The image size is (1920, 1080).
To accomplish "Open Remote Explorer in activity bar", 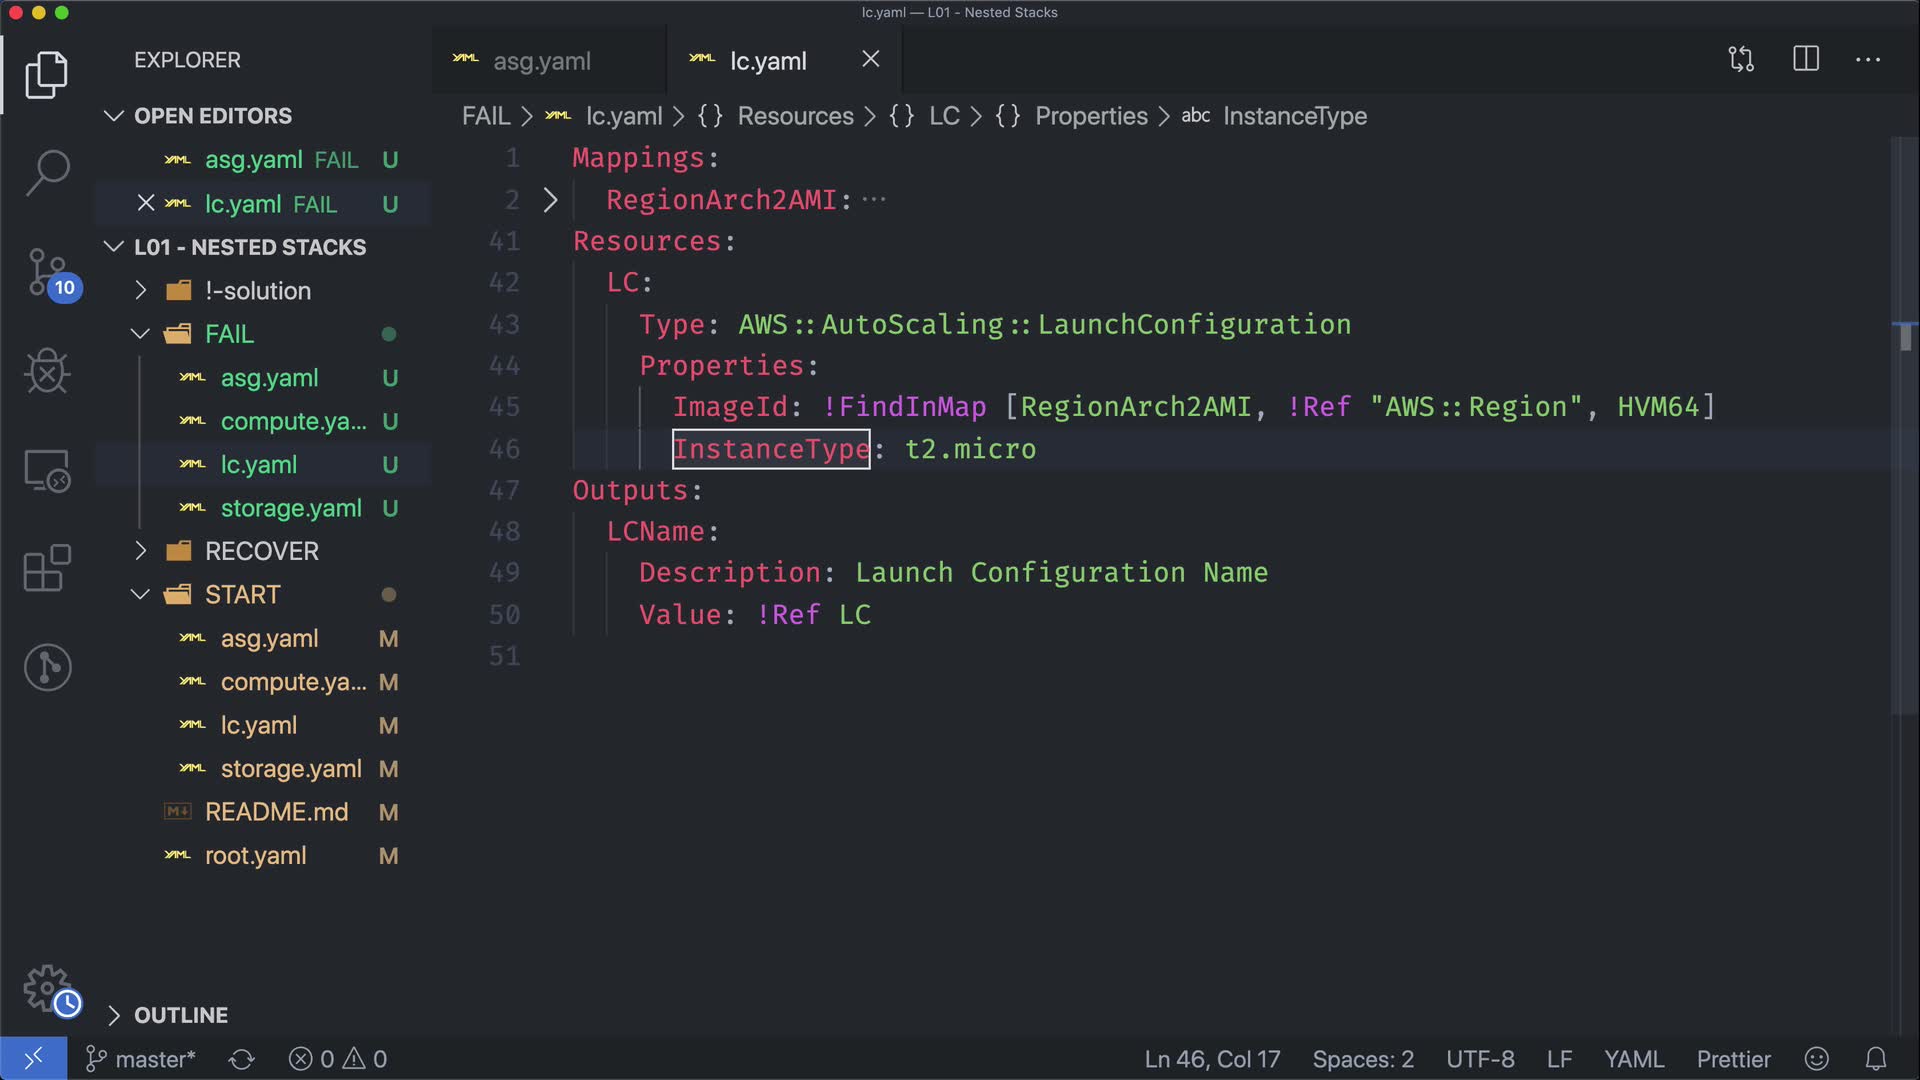I will pos(47,470).
